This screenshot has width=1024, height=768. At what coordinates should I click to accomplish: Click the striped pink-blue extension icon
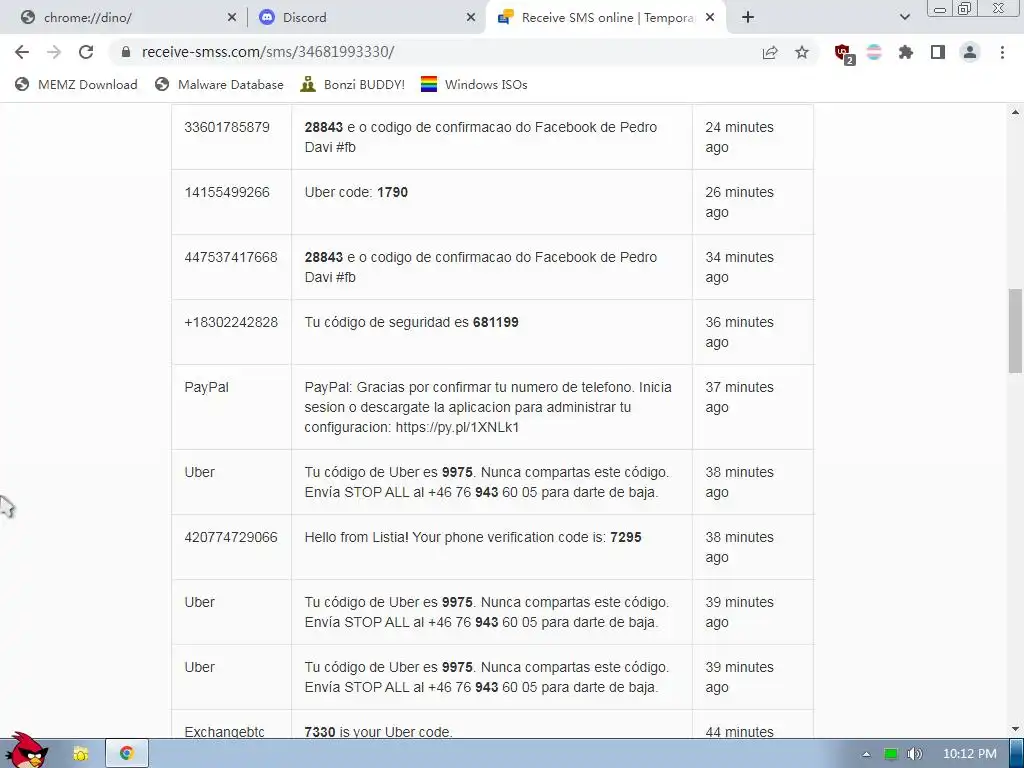pyautogui.click(x=874, y=52)
